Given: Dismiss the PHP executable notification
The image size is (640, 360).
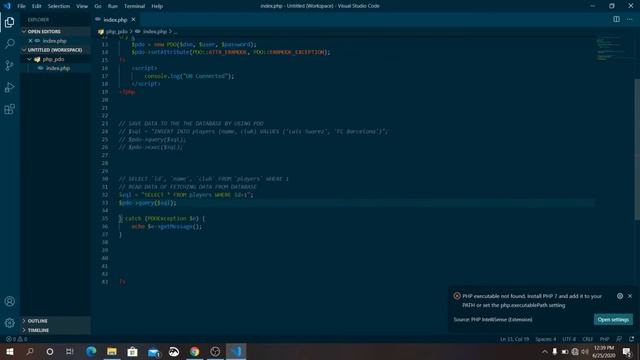Looking at the screenshot, I should pos(630,296).
